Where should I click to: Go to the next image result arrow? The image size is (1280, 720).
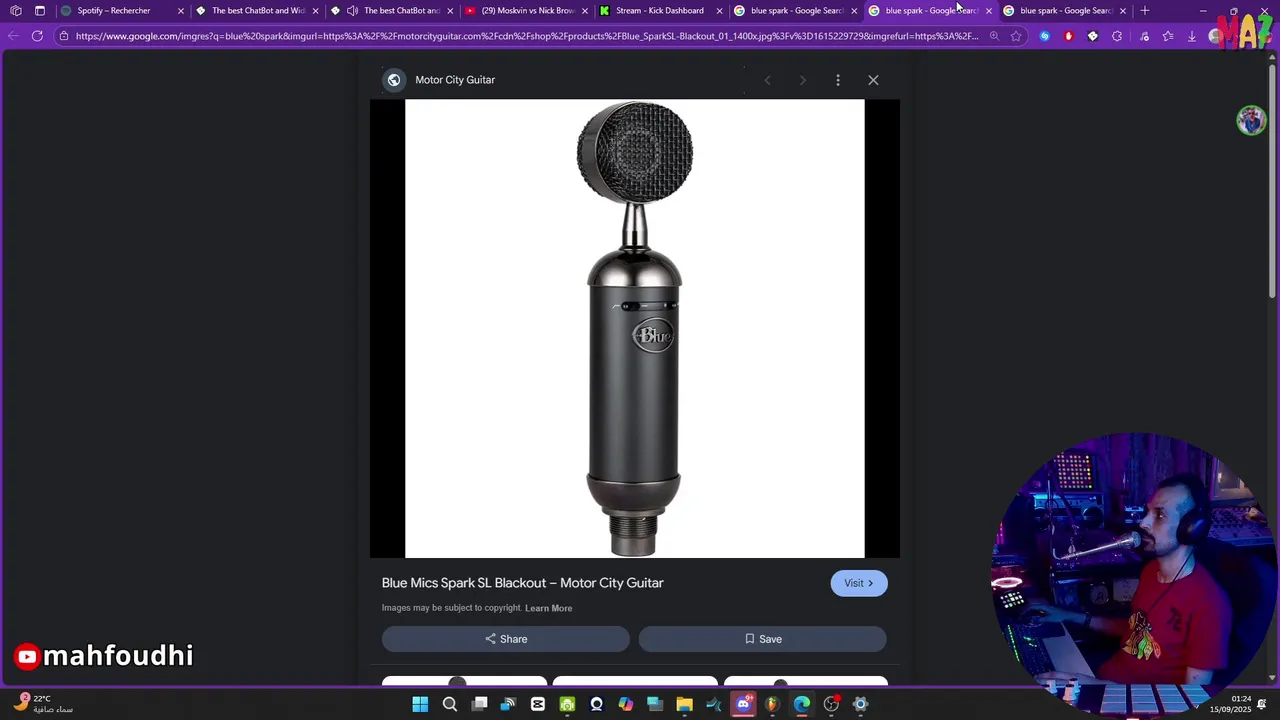point(802,80)
